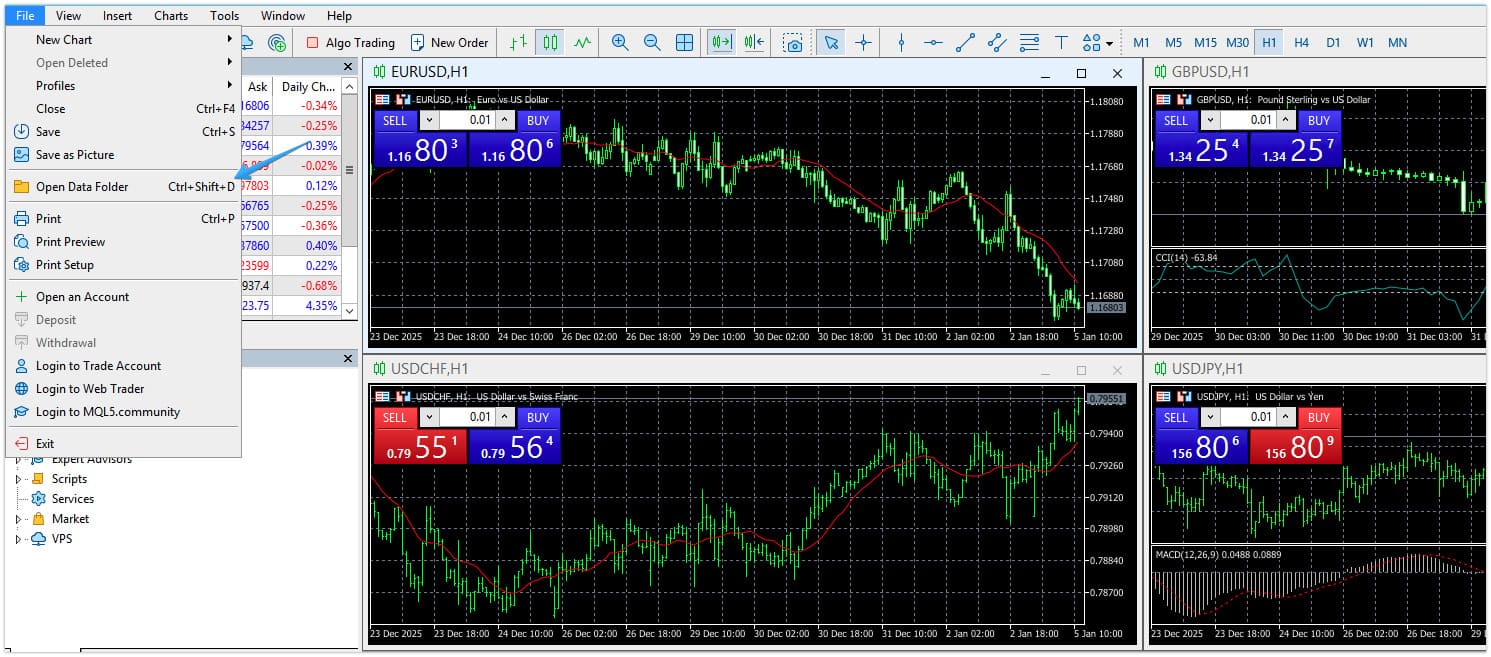The image size is (1491, 657).
Task: Toggle auto scroll to latest bars
Action: coord(721,42)
